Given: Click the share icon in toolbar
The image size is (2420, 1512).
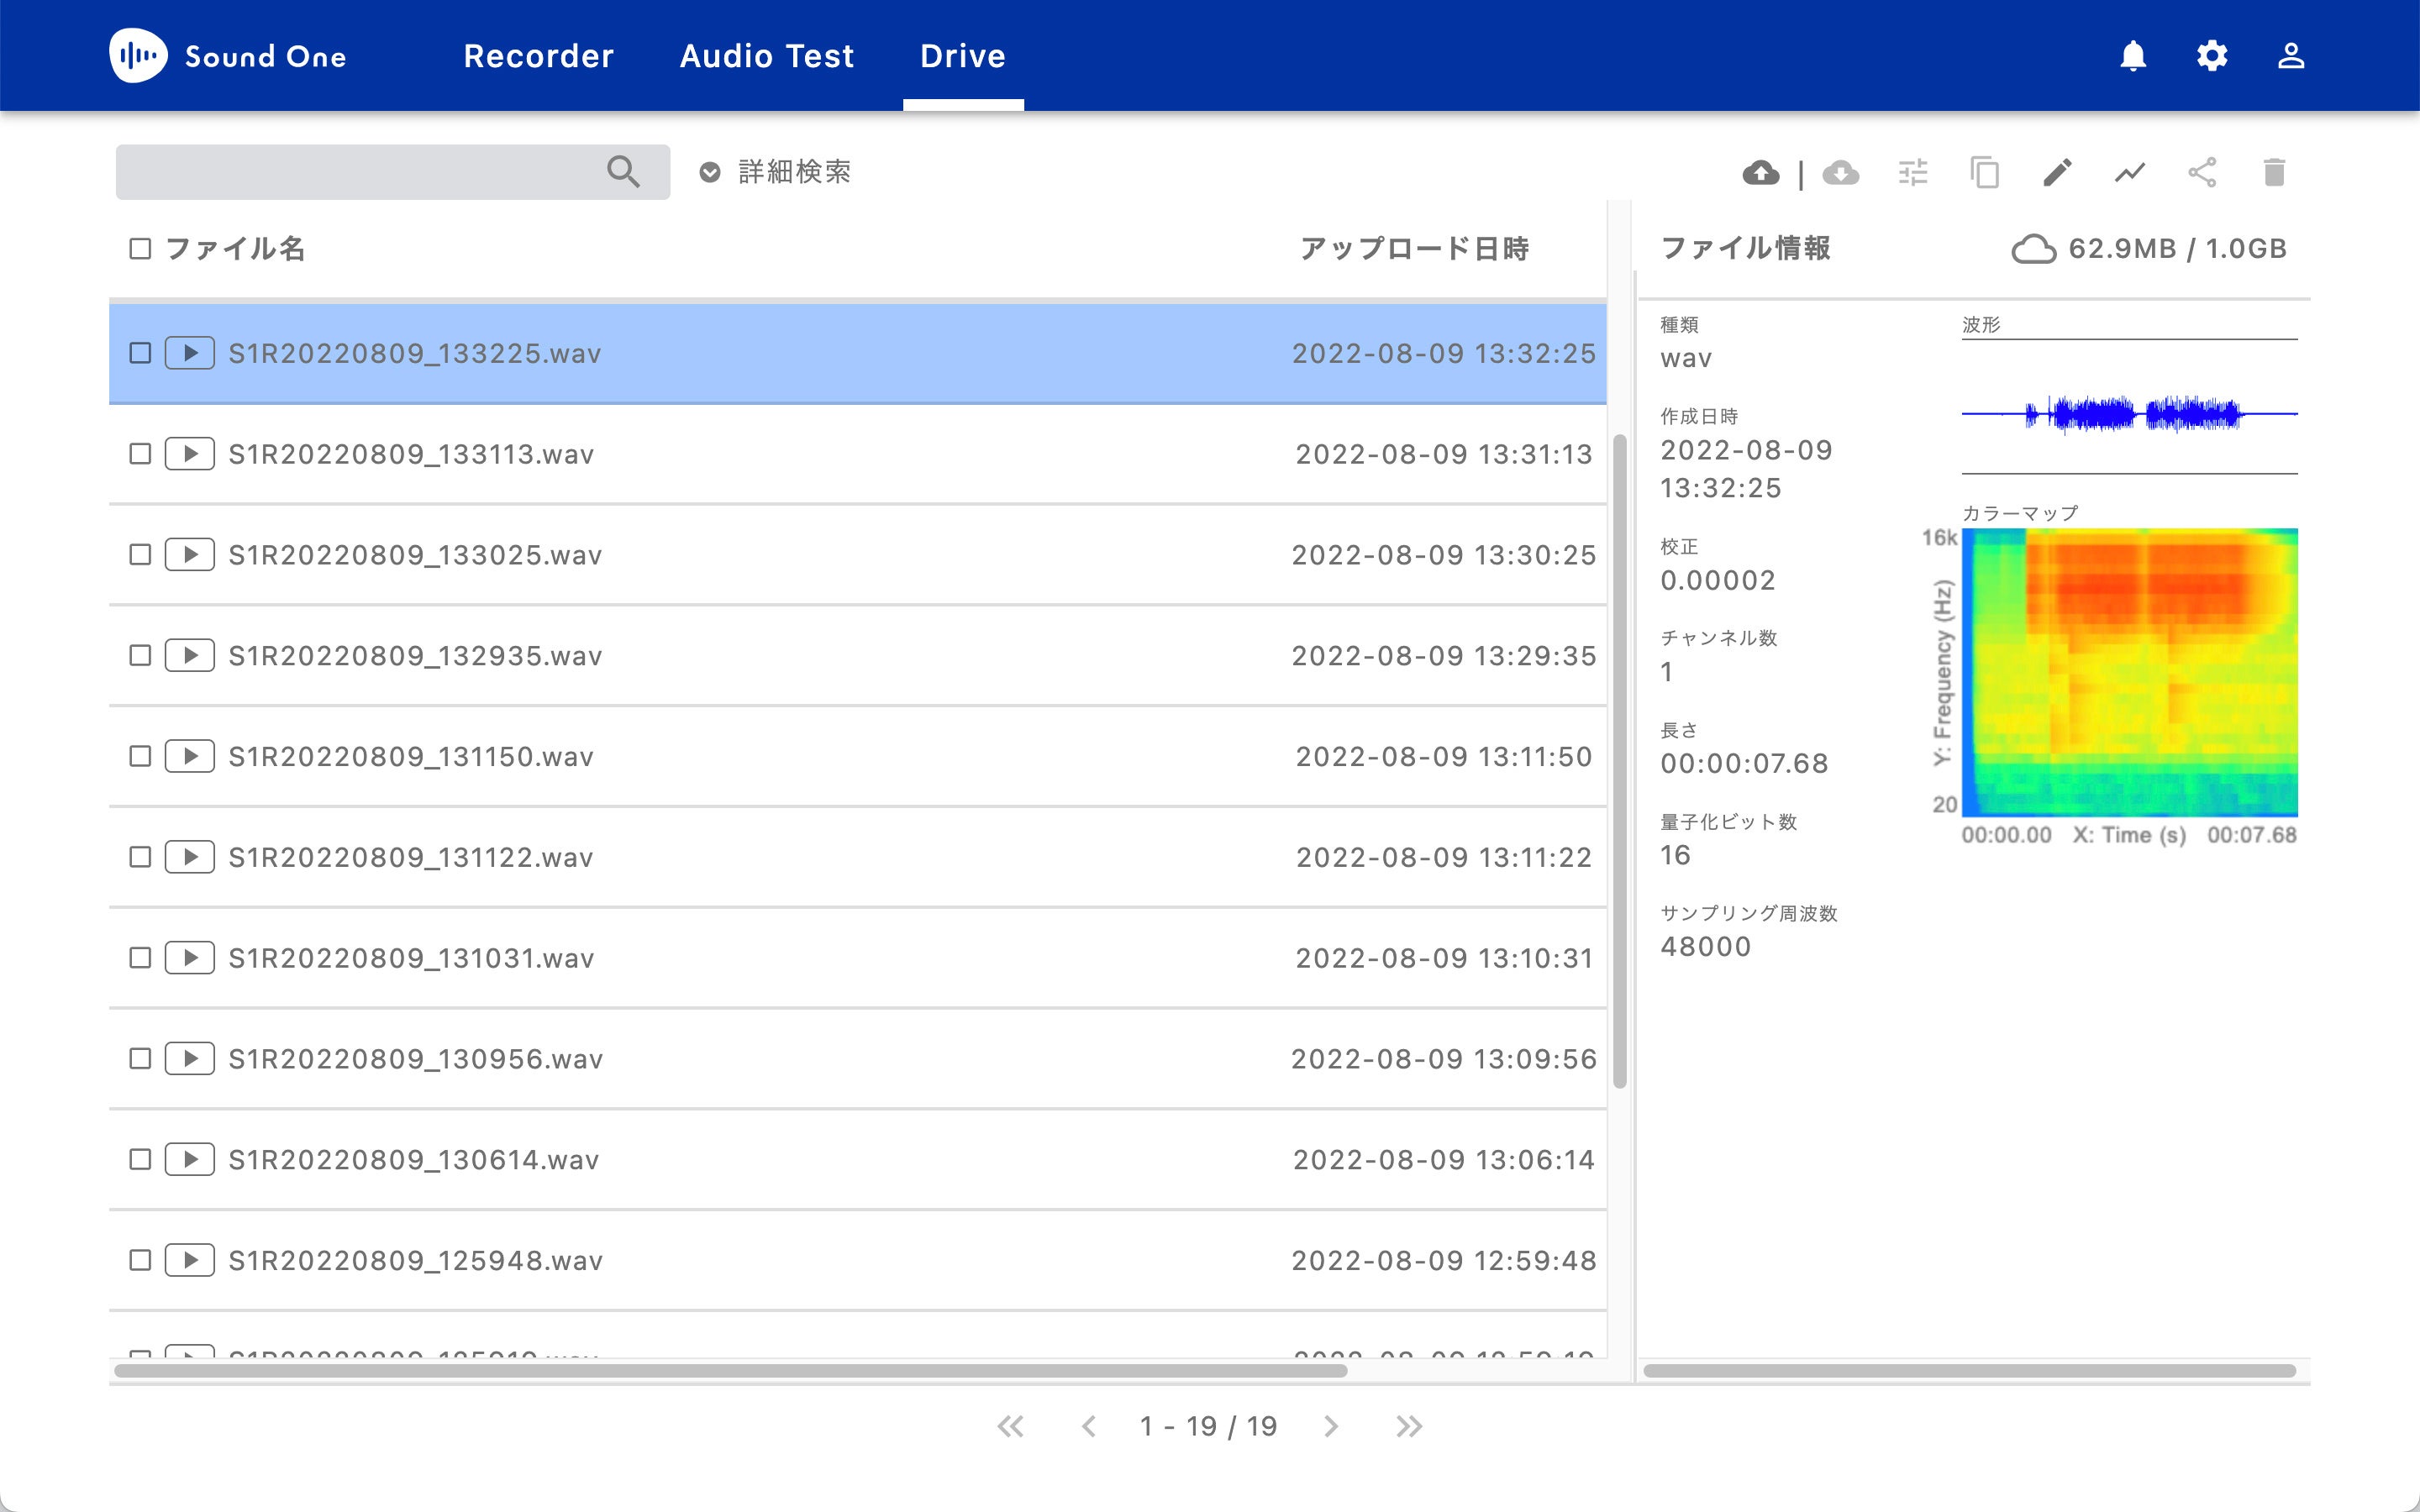Looking at the screenshot, I should [2202, 173].
